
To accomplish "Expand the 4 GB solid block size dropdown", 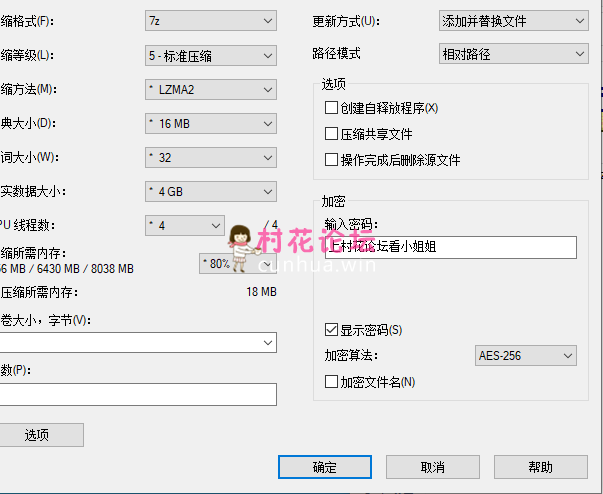I will coord(208,191).
